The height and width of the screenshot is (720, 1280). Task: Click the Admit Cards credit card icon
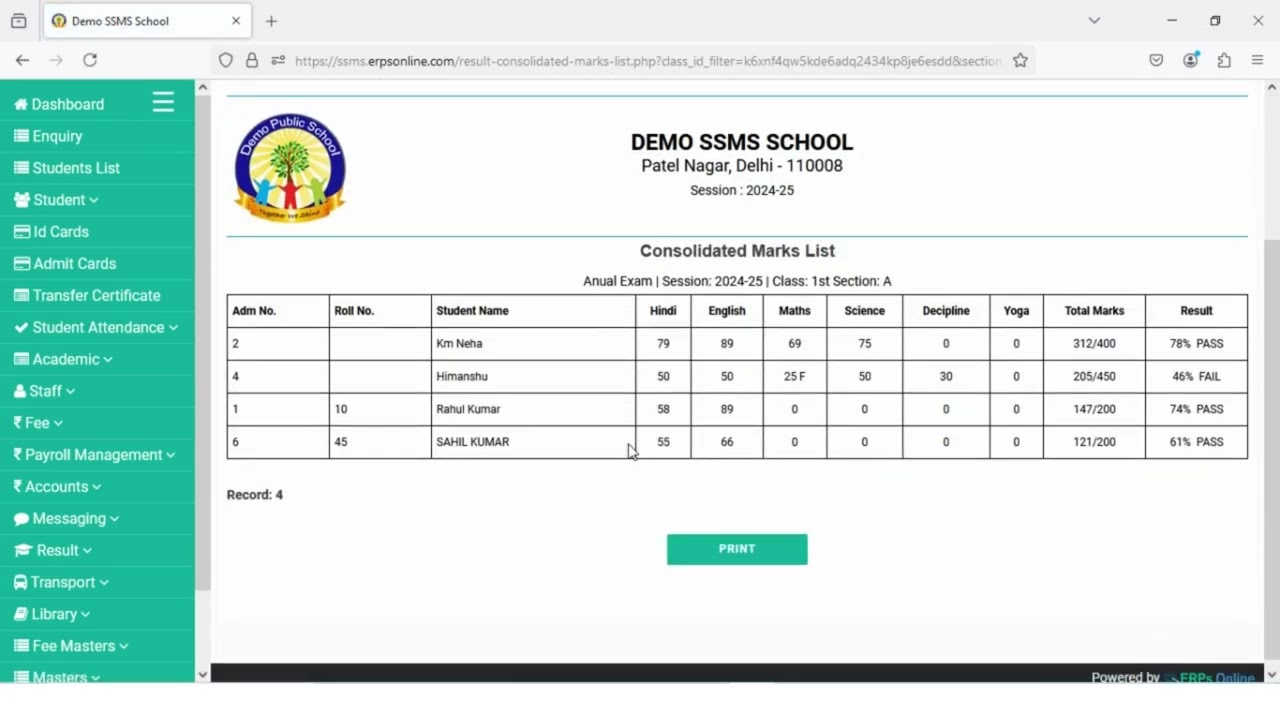pyautogui.click(x=22, y=264)
